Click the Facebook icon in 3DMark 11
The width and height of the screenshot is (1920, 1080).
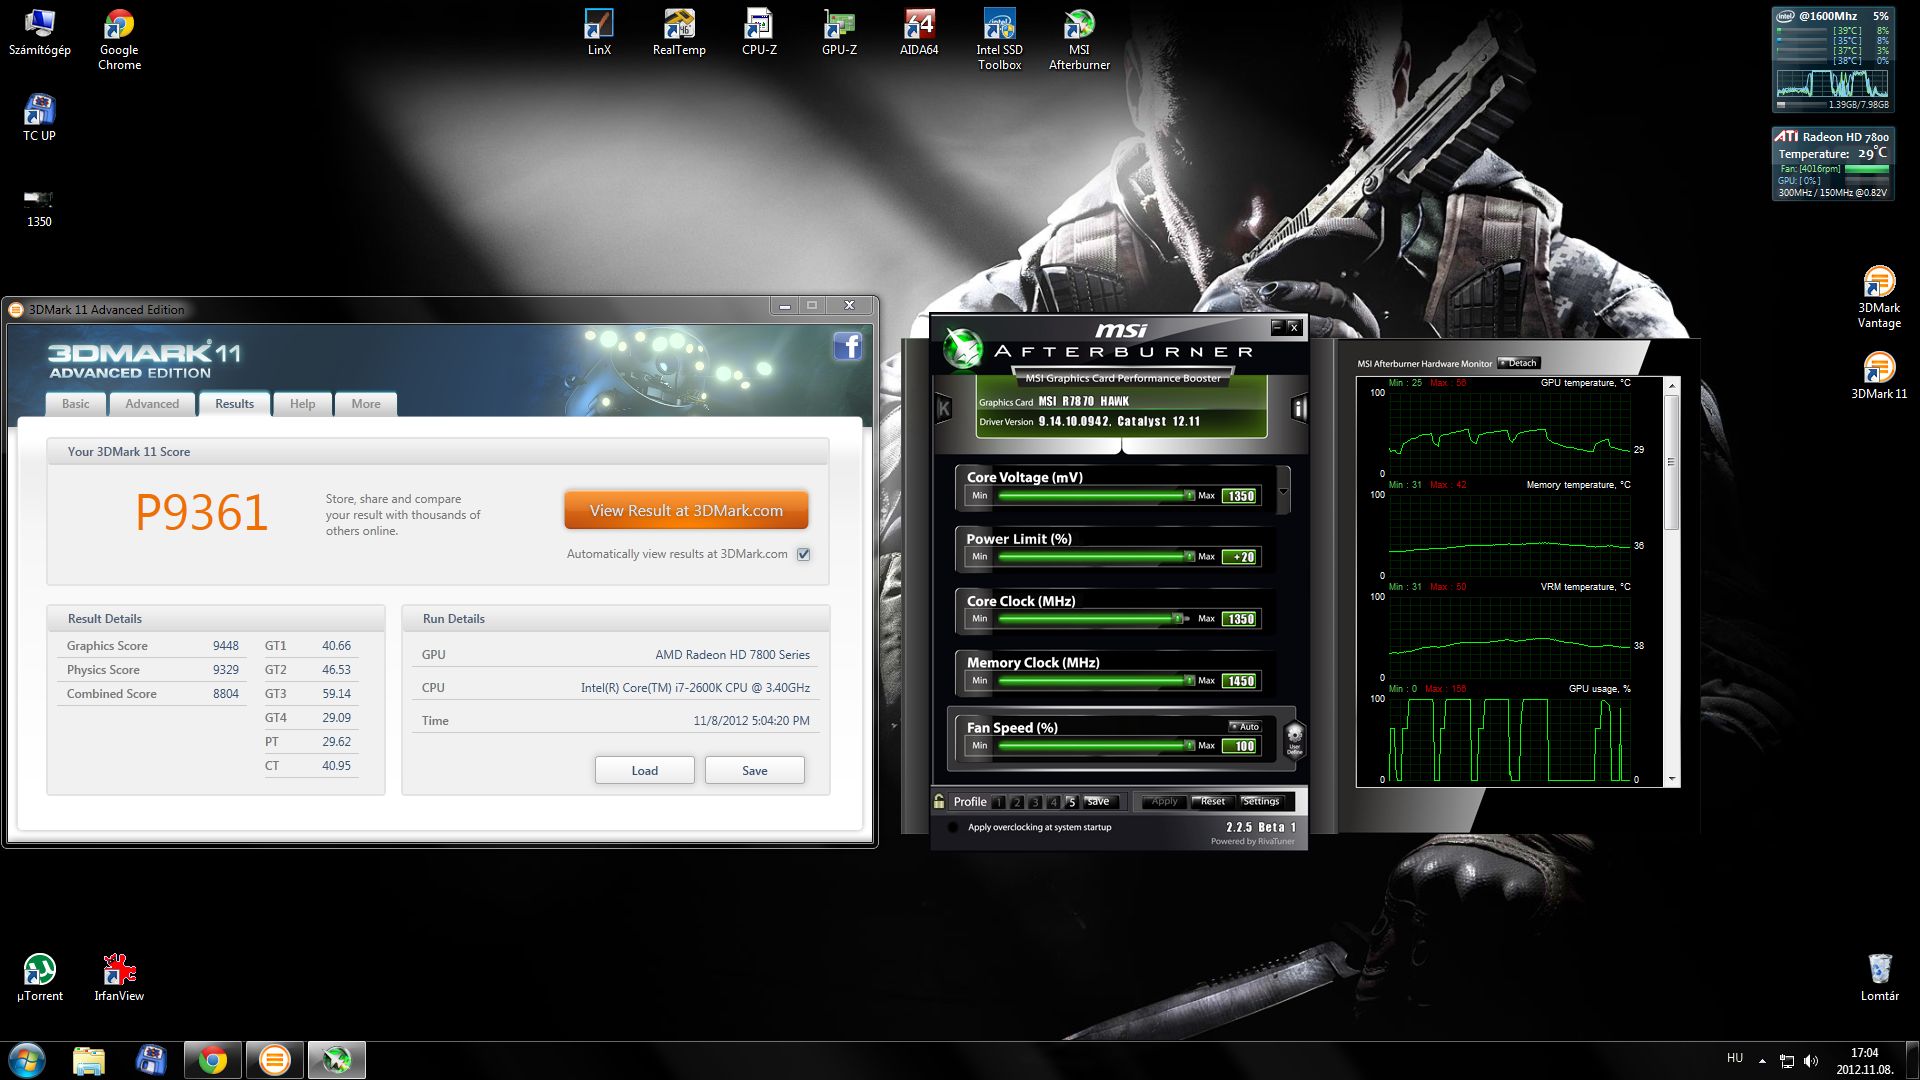847,346
